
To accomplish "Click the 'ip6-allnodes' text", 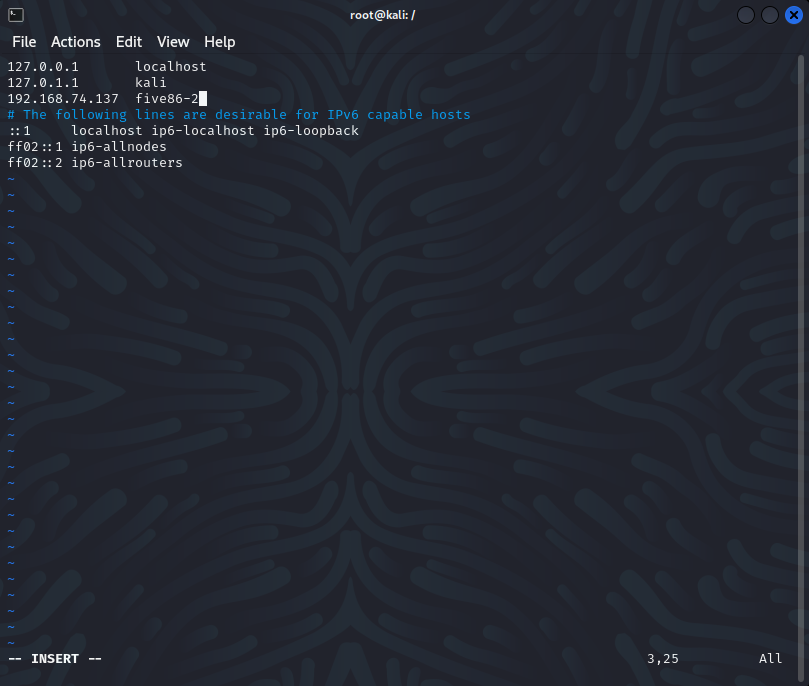I will click(119, 147).
